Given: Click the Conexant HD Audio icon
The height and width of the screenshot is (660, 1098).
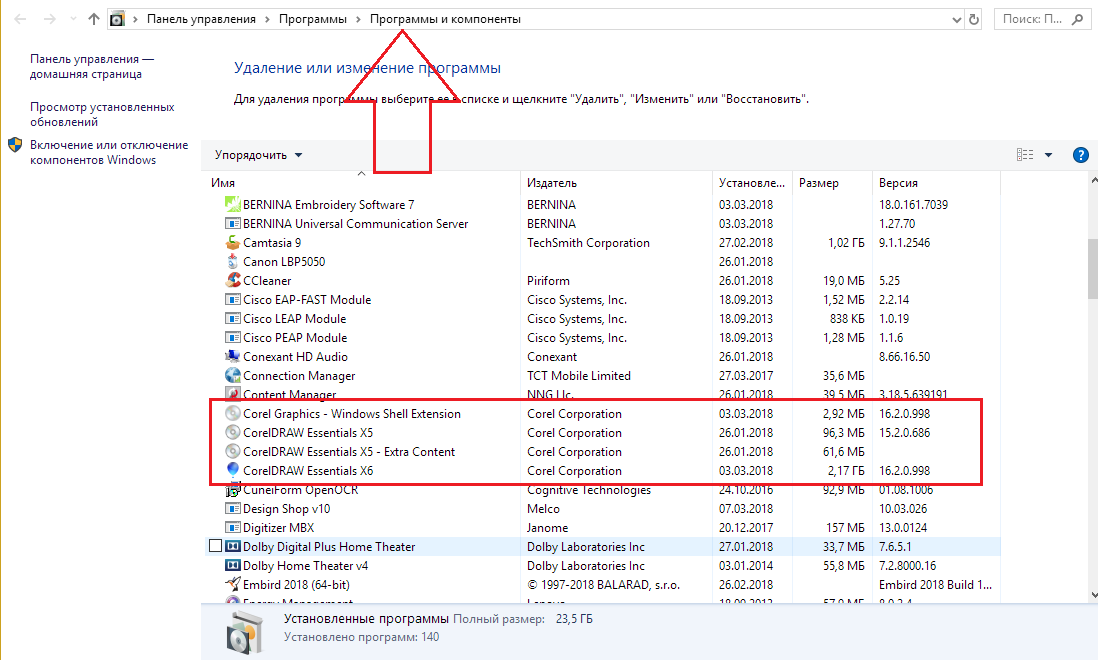Looking at the screenshot, I should point(232,357).
